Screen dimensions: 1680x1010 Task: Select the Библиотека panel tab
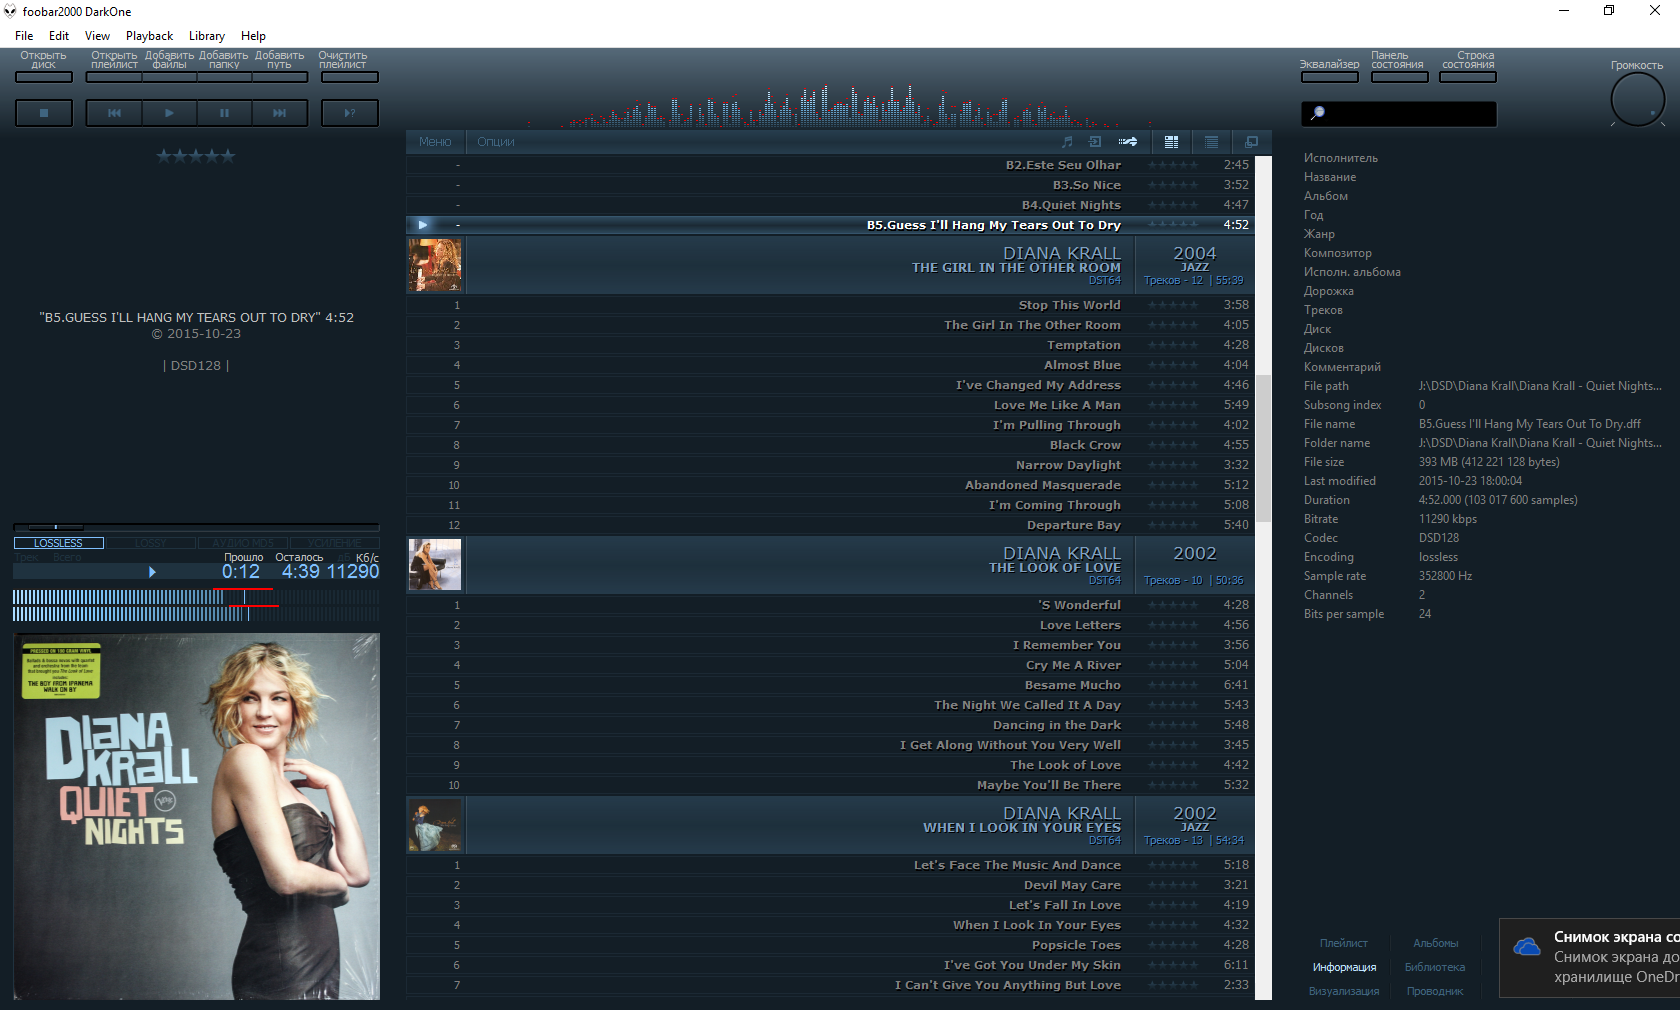pyautogui.click(x=1435, y=967)
